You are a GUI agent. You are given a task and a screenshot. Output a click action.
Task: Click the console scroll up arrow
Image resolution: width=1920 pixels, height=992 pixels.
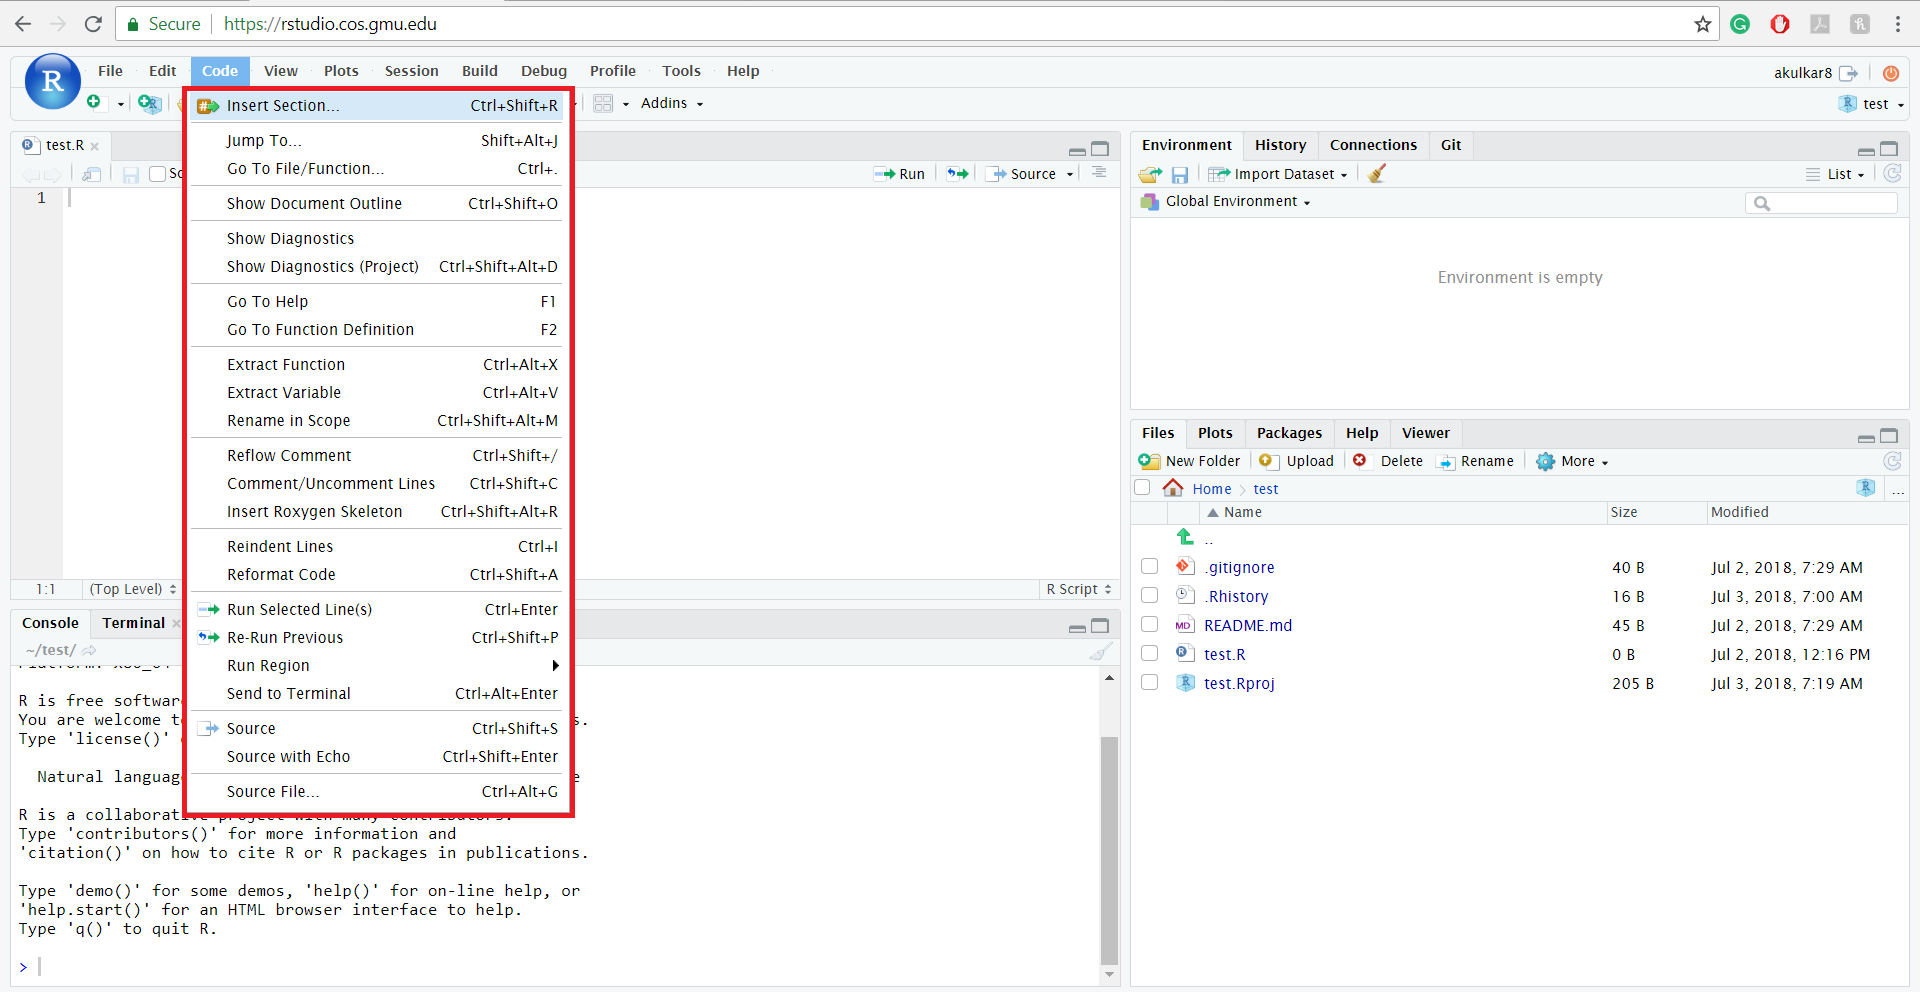point(1109,678)
